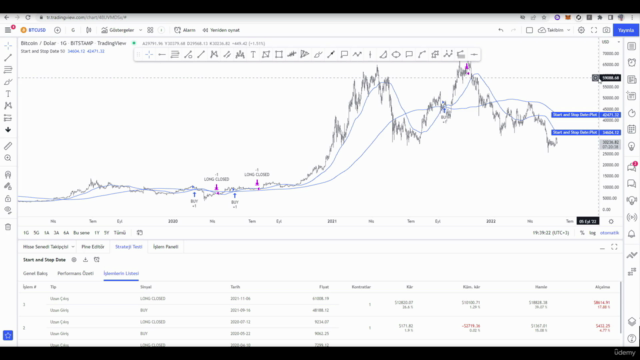Click the BTCUSD symbol button
Image resolution: width=640 pixels, height=360 pixels.
(x=33, y=30)
